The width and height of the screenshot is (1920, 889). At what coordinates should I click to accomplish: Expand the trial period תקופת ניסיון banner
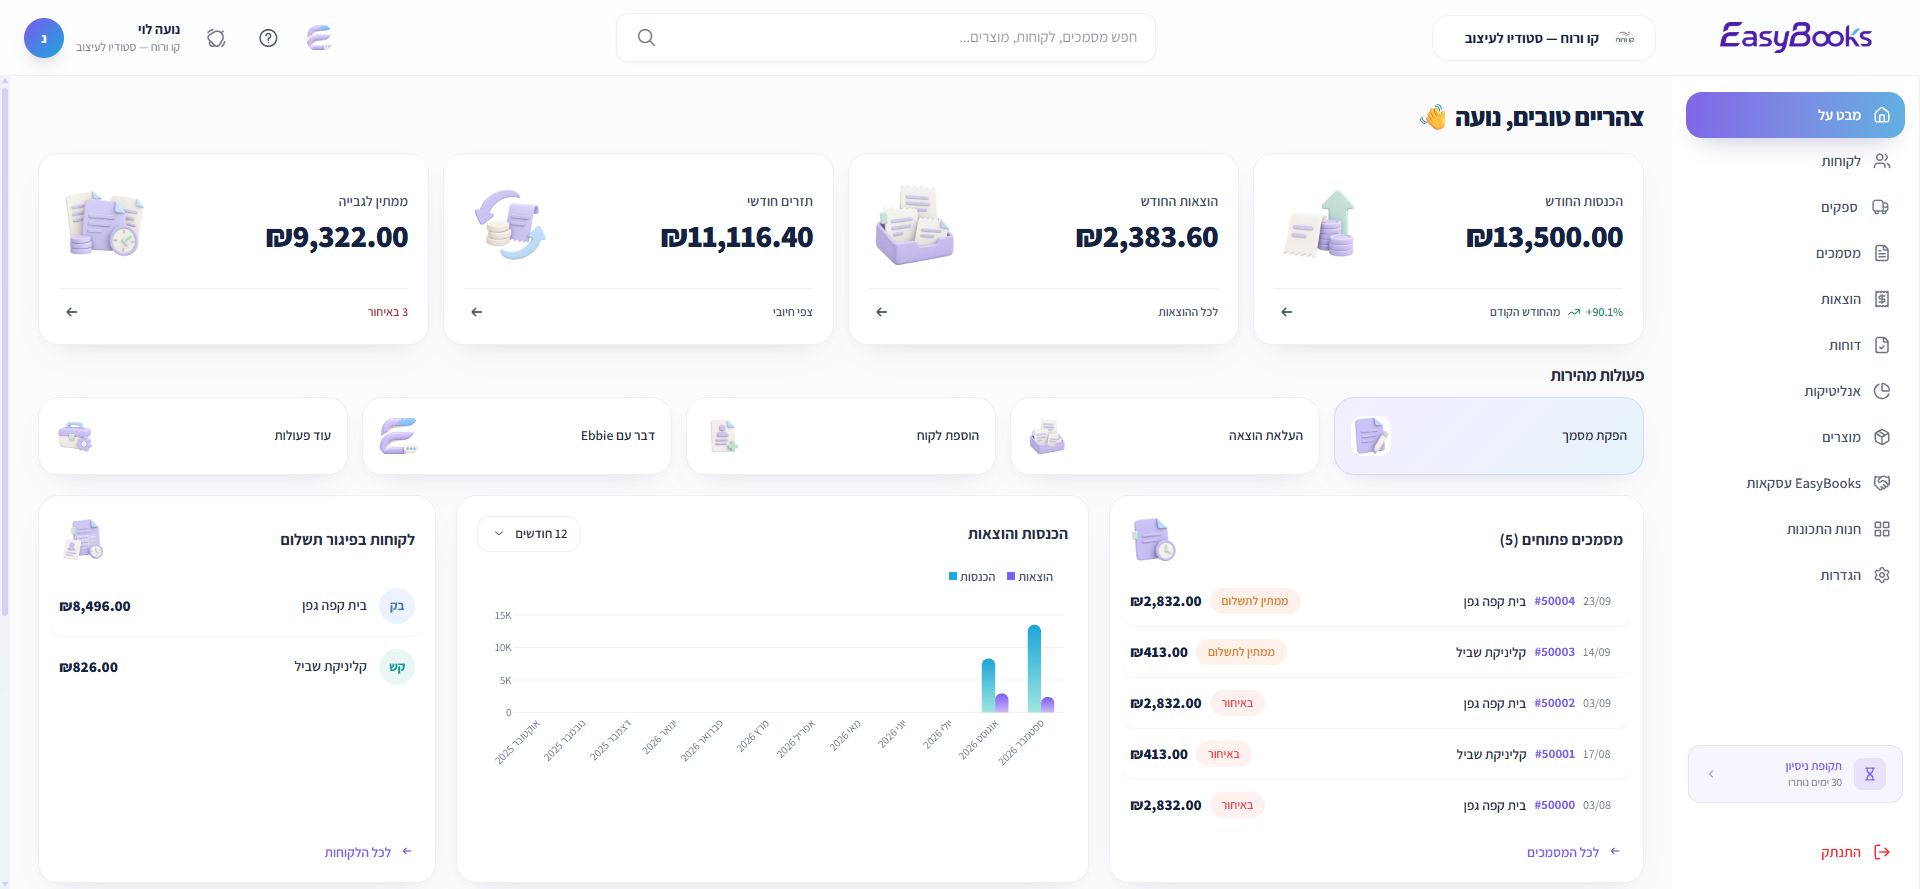coord(1795,774)
